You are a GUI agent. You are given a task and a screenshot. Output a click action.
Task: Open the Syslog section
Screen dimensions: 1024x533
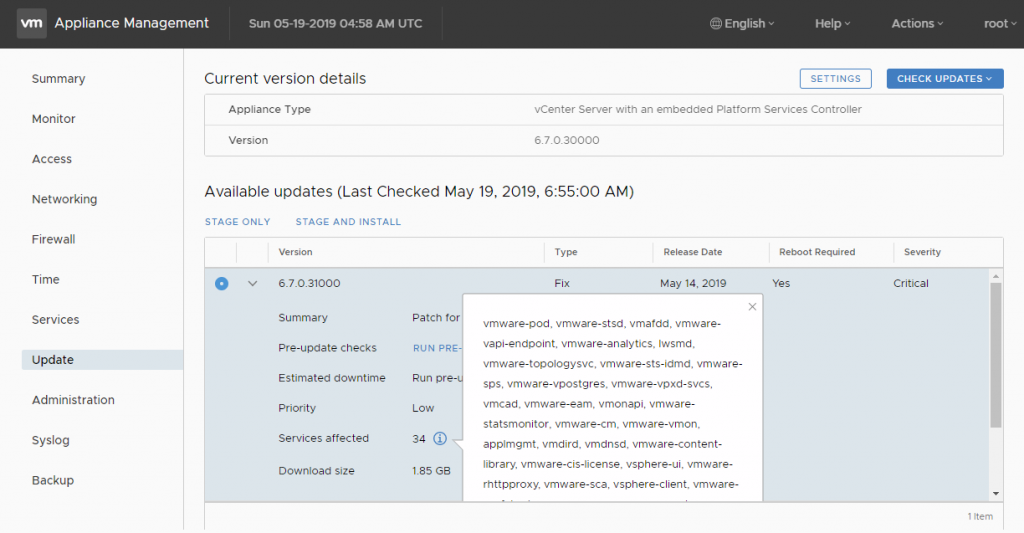pyautogui.click(x=50, y=440)
